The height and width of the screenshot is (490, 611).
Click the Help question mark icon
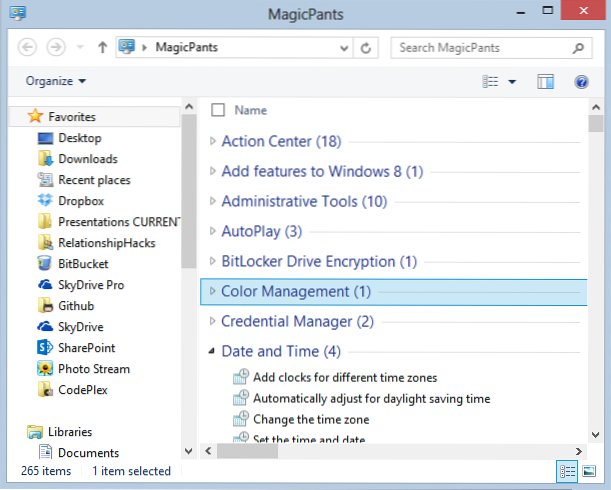[x=581, y=81]
